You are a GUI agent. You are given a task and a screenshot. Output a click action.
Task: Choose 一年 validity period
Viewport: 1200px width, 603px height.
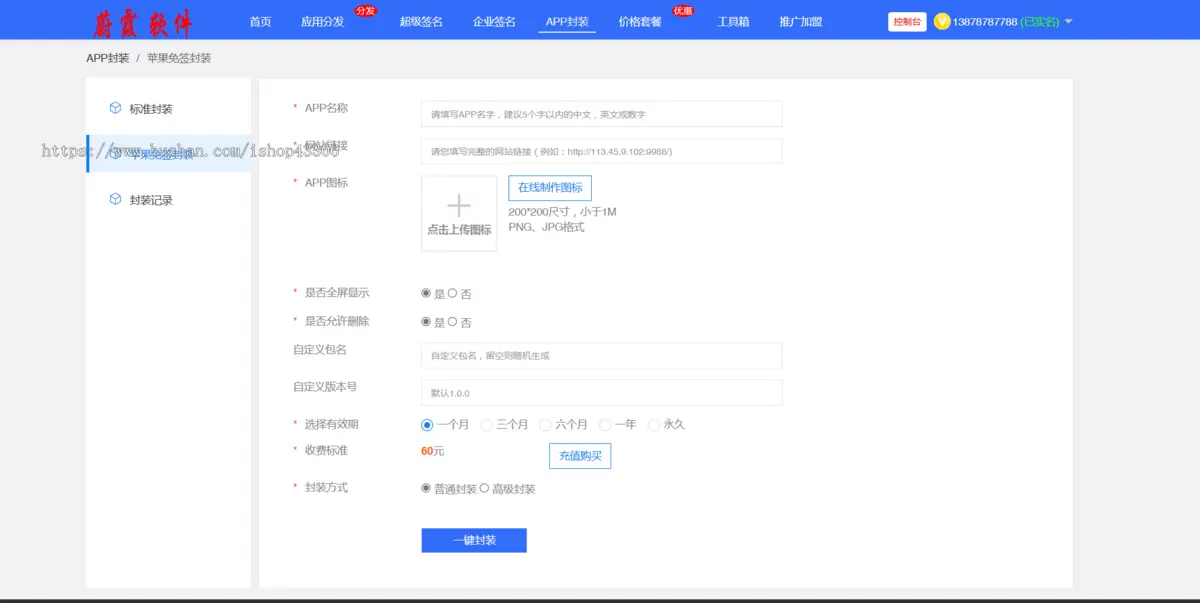pos(605,425)
